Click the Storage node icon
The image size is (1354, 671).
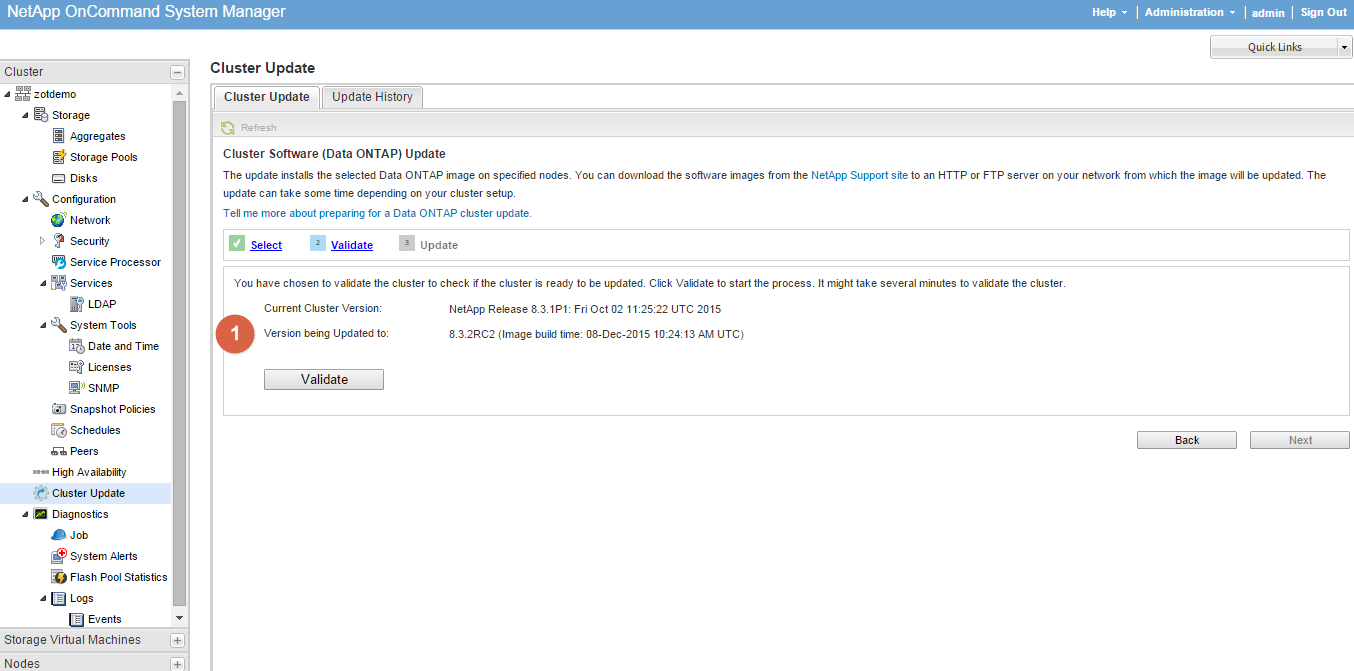point(41,115)
